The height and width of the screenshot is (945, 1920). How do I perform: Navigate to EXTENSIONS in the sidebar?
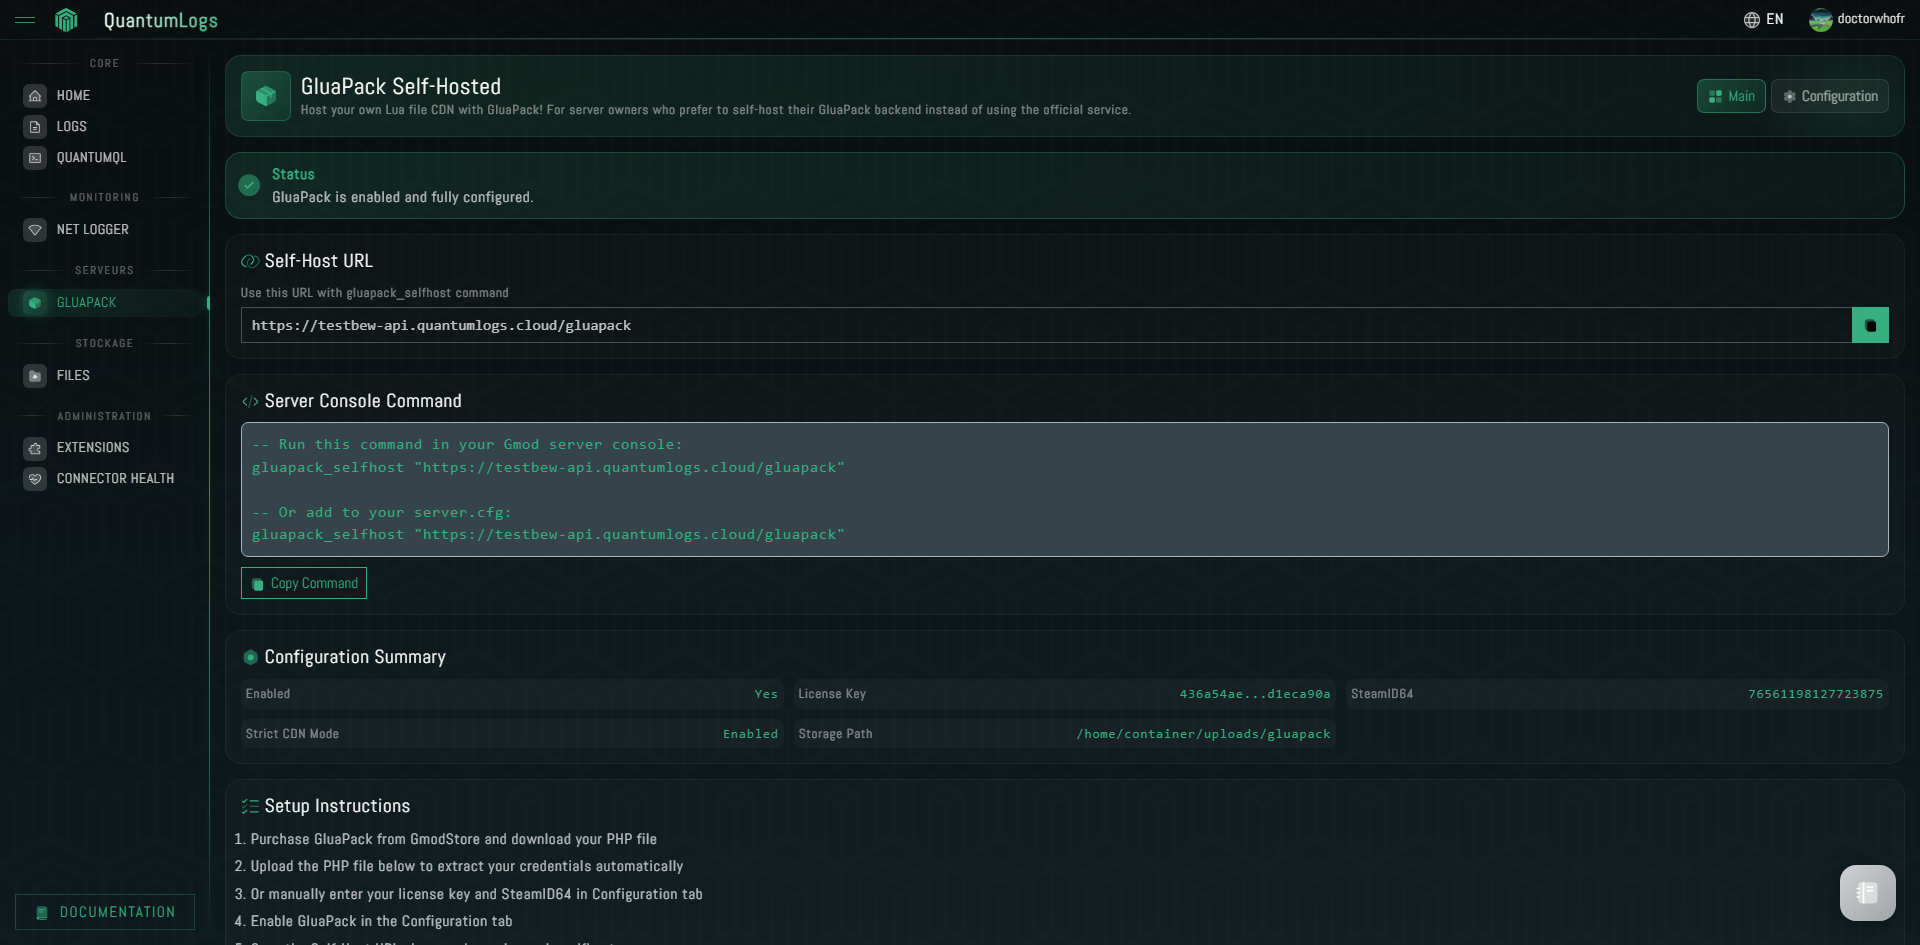93,448
